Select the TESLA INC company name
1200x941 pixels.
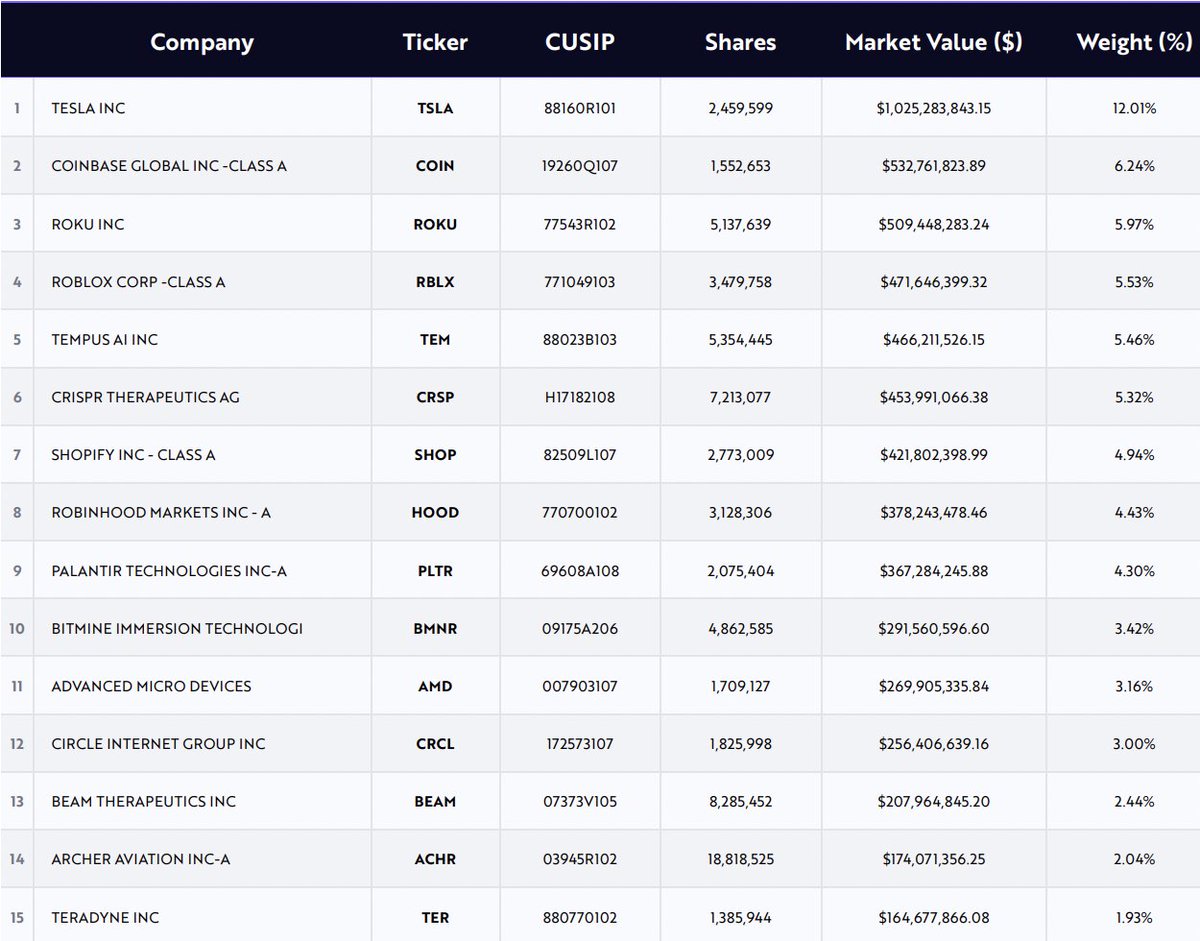[89, 108]
